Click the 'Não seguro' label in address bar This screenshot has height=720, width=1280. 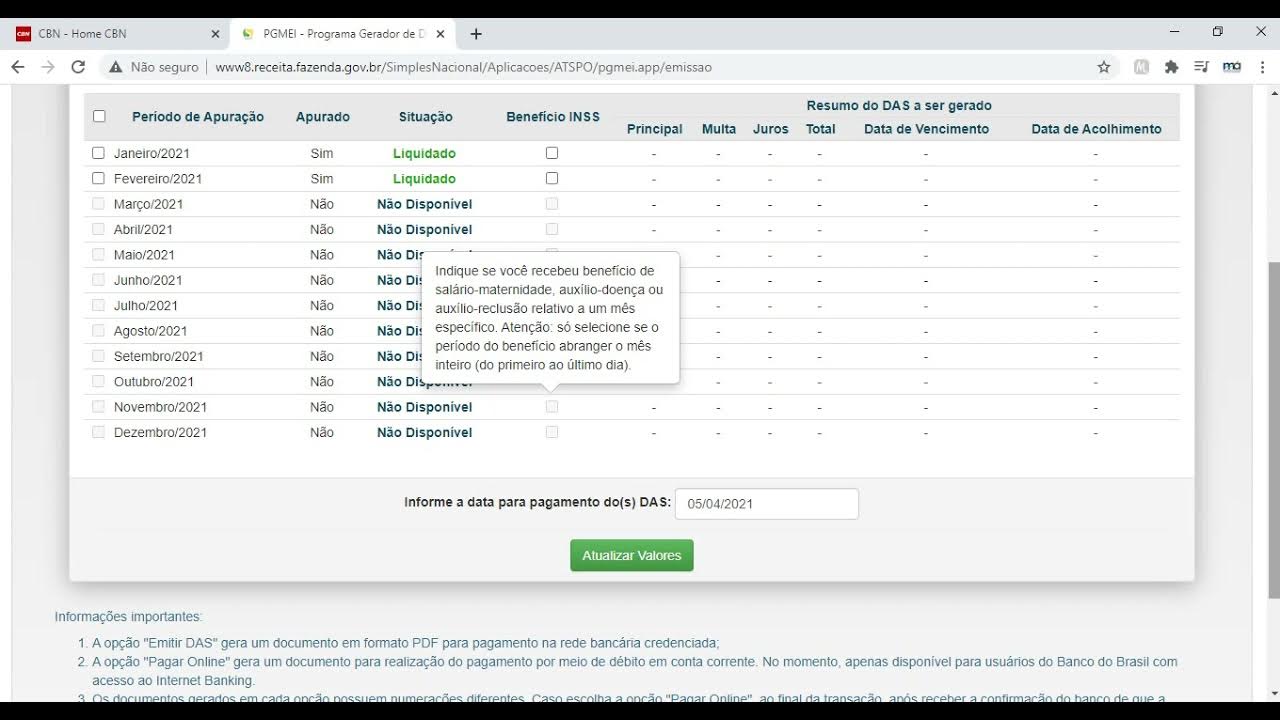165,67
